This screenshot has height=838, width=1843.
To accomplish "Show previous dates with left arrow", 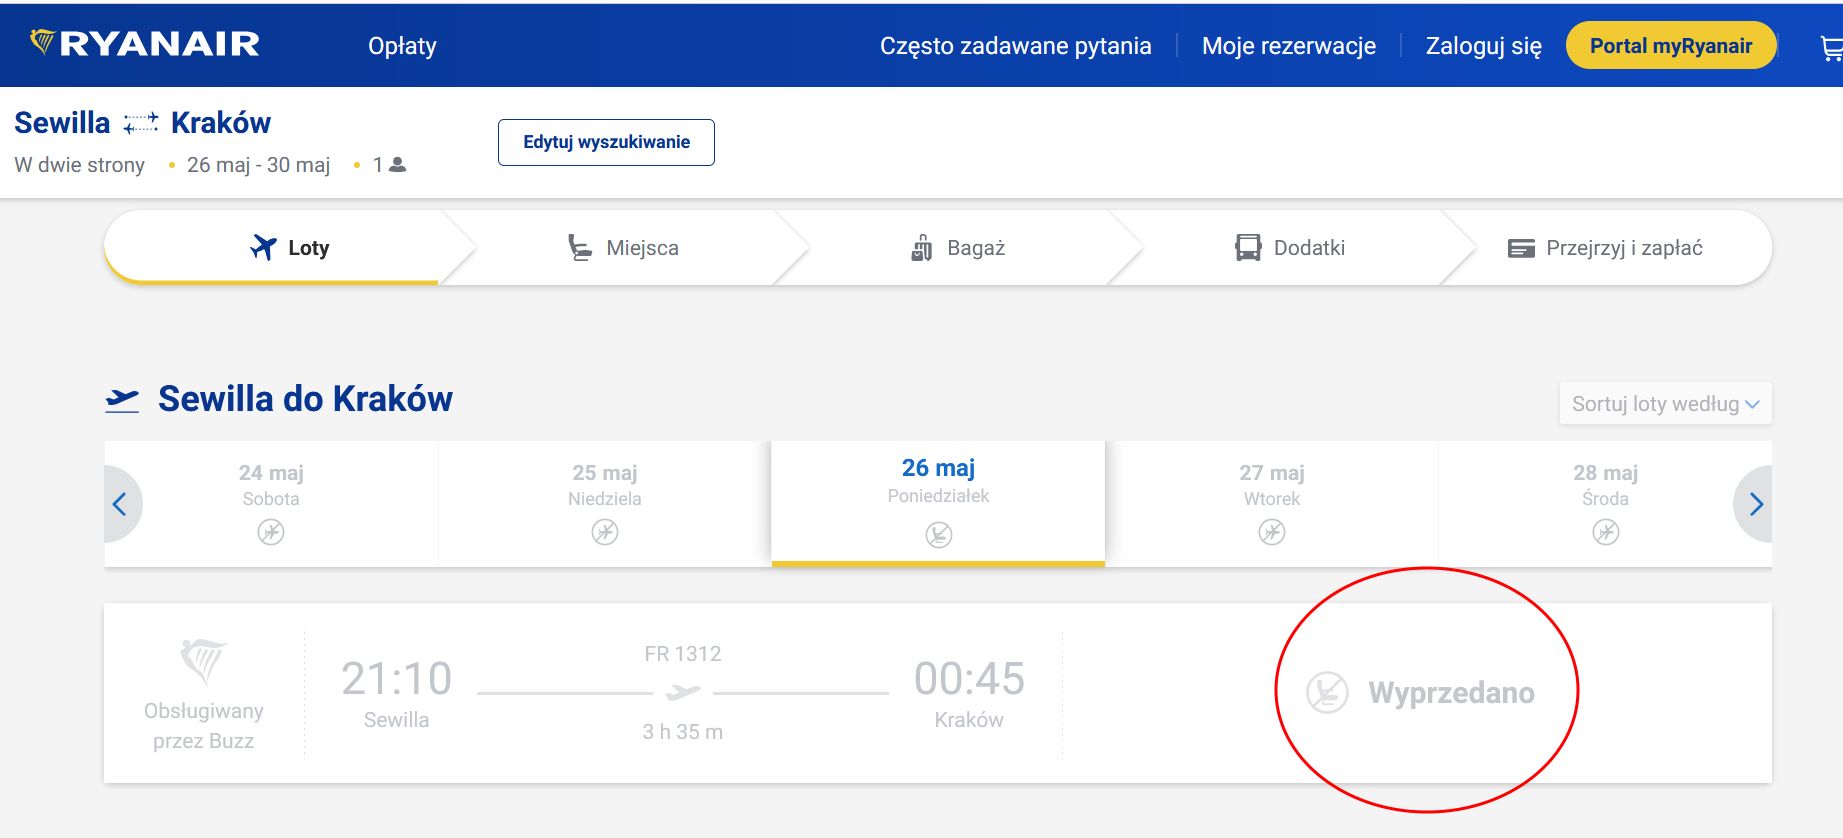I will (121, 504).
